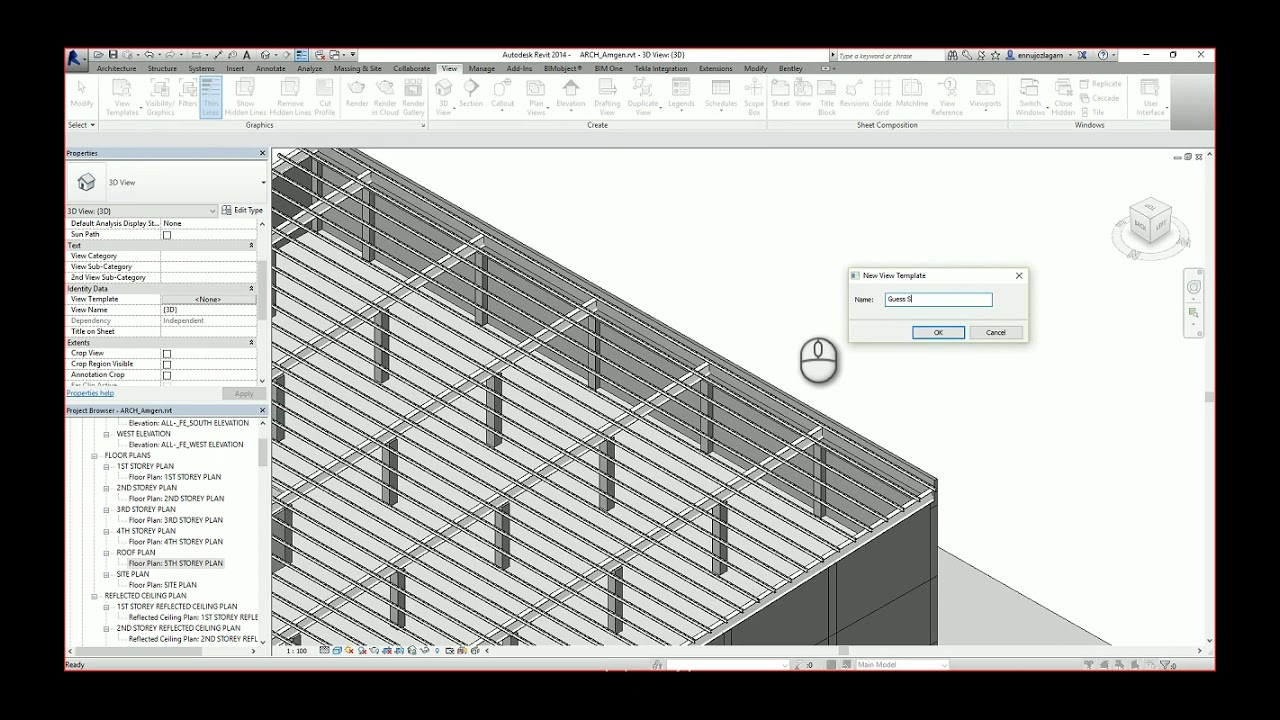Click OK in New View Template dialog
The width and height of the screenshot is (1280, 720).
tap(938, 333)
